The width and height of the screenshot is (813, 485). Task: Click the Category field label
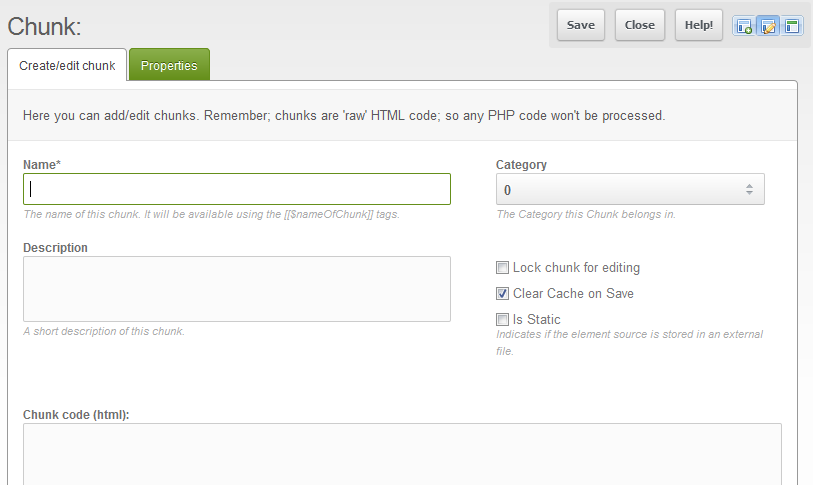[x=521, y=165]
